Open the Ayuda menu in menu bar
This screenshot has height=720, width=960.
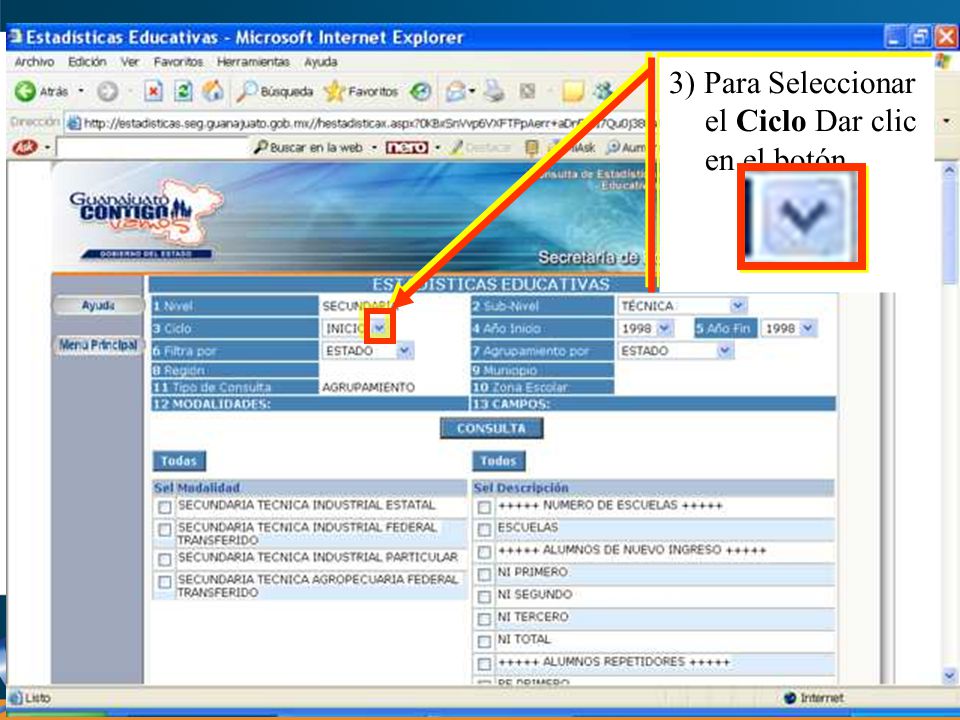(x=321, y=62)
